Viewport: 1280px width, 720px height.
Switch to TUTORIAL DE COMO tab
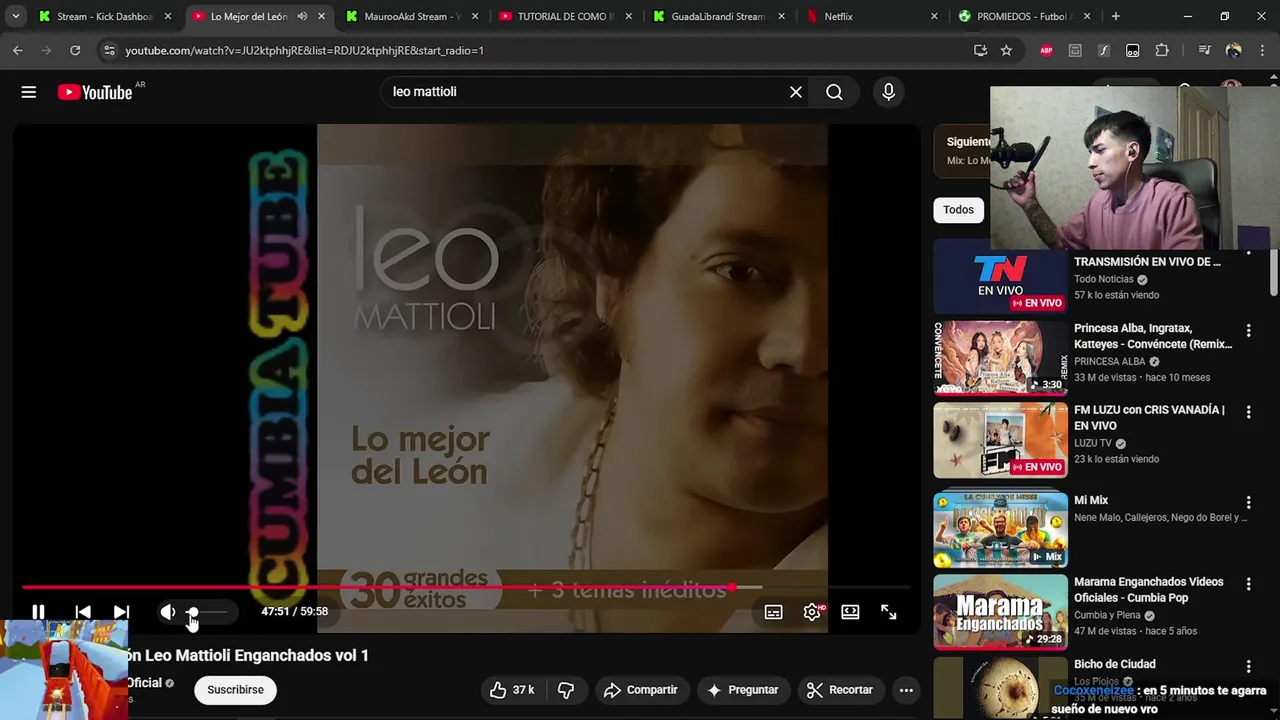(565, 16)
